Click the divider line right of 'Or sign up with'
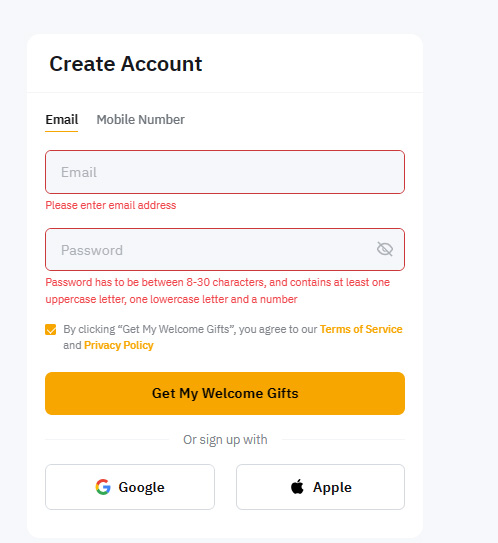498x543 pixels. click(343, 439)
